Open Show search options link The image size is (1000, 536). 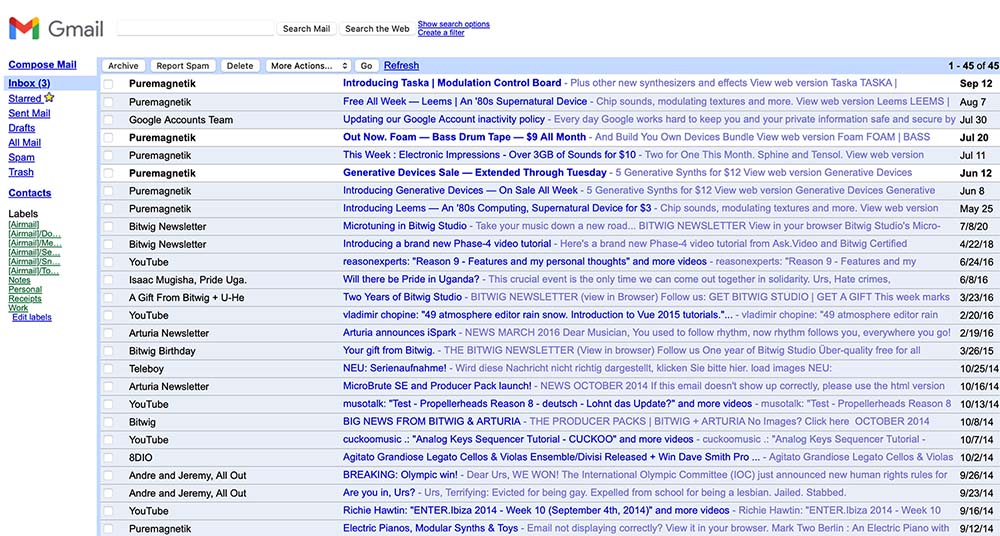click(453, 24)
